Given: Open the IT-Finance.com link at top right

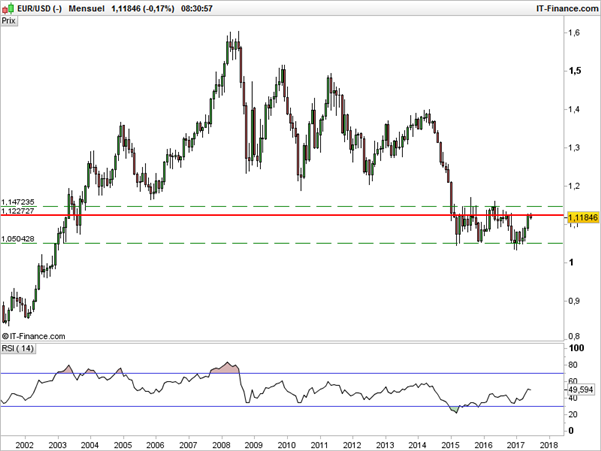Looking at the screenshot, I should tap(567, 8).
